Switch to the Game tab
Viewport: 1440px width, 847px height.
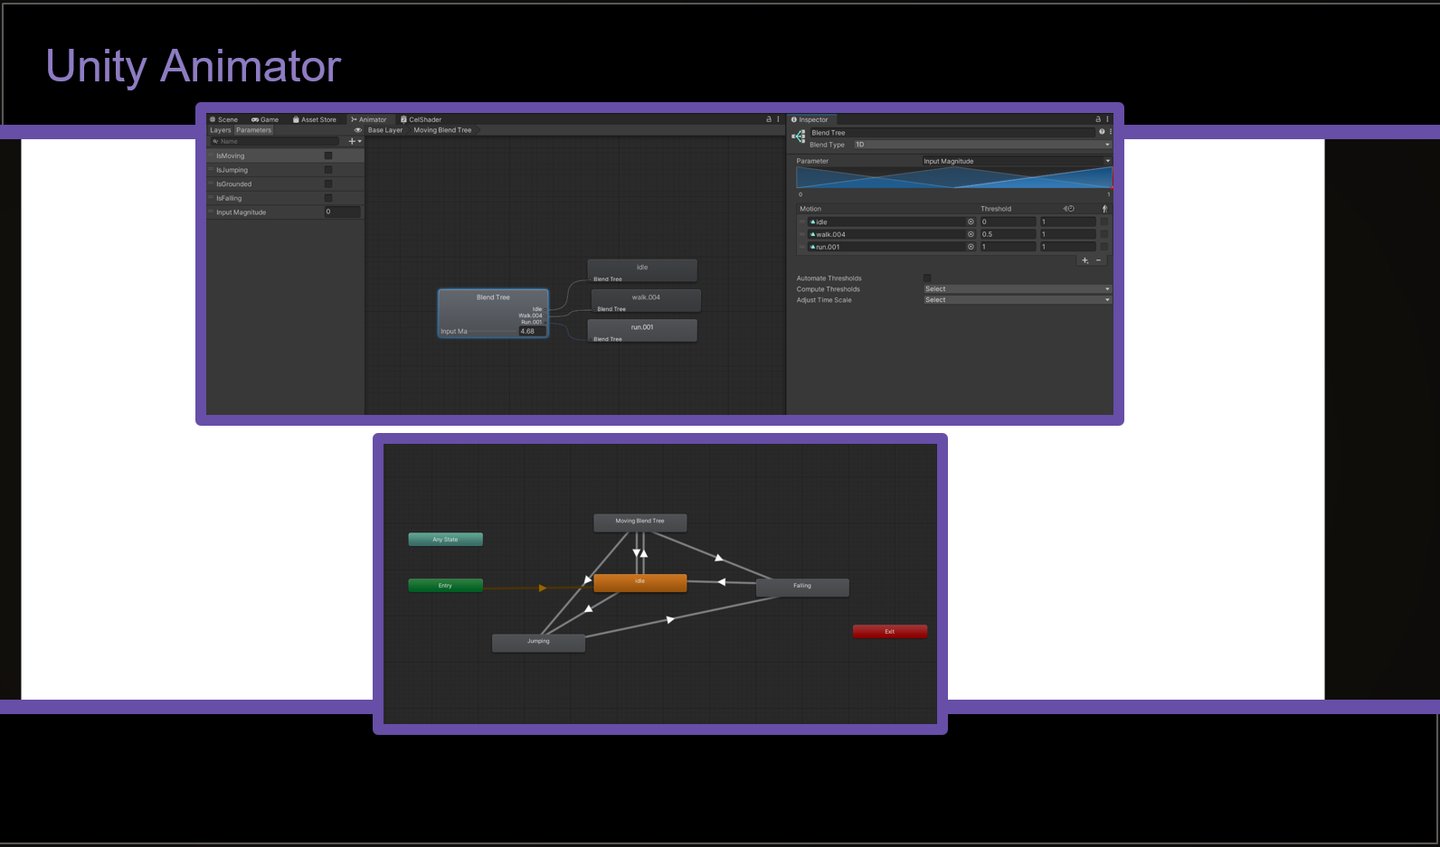point(265,119)
